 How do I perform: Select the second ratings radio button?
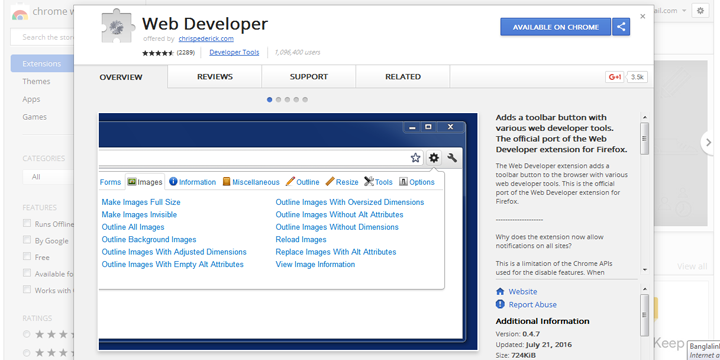click(x=27, y=353)
